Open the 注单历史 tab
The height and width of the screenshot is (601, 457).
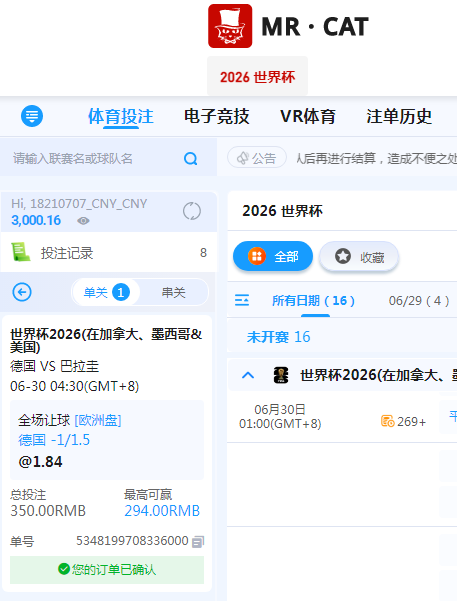(x=399, y=117)
